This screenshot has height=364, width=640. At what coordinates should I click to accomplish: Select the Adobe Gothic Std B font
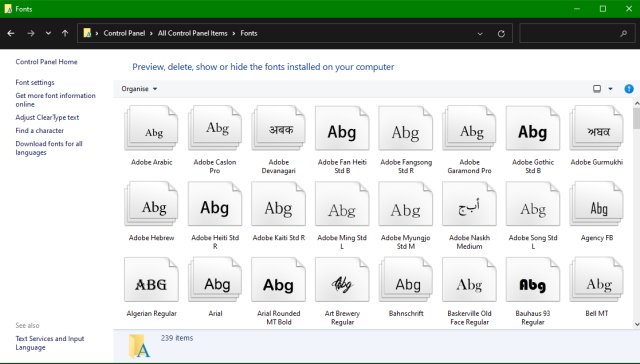(x=533, y=128)
